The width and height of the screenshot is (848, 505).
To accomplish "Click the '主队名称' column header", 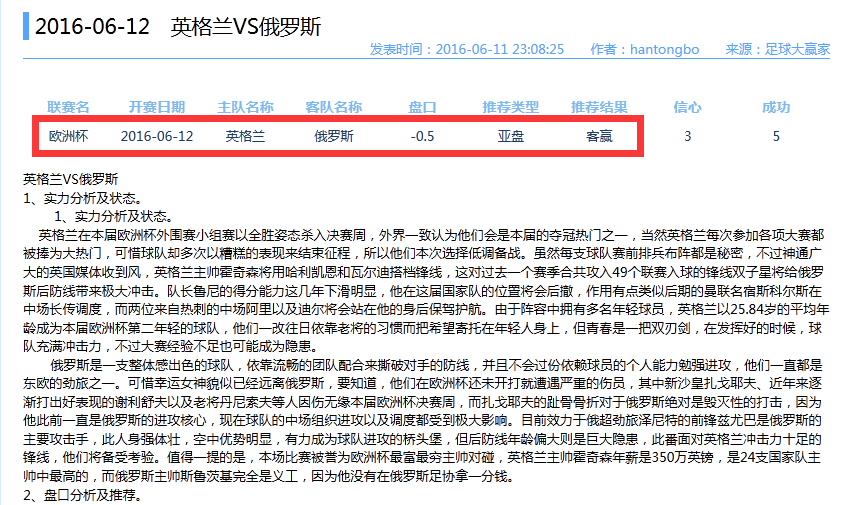I will coord(246,107).
